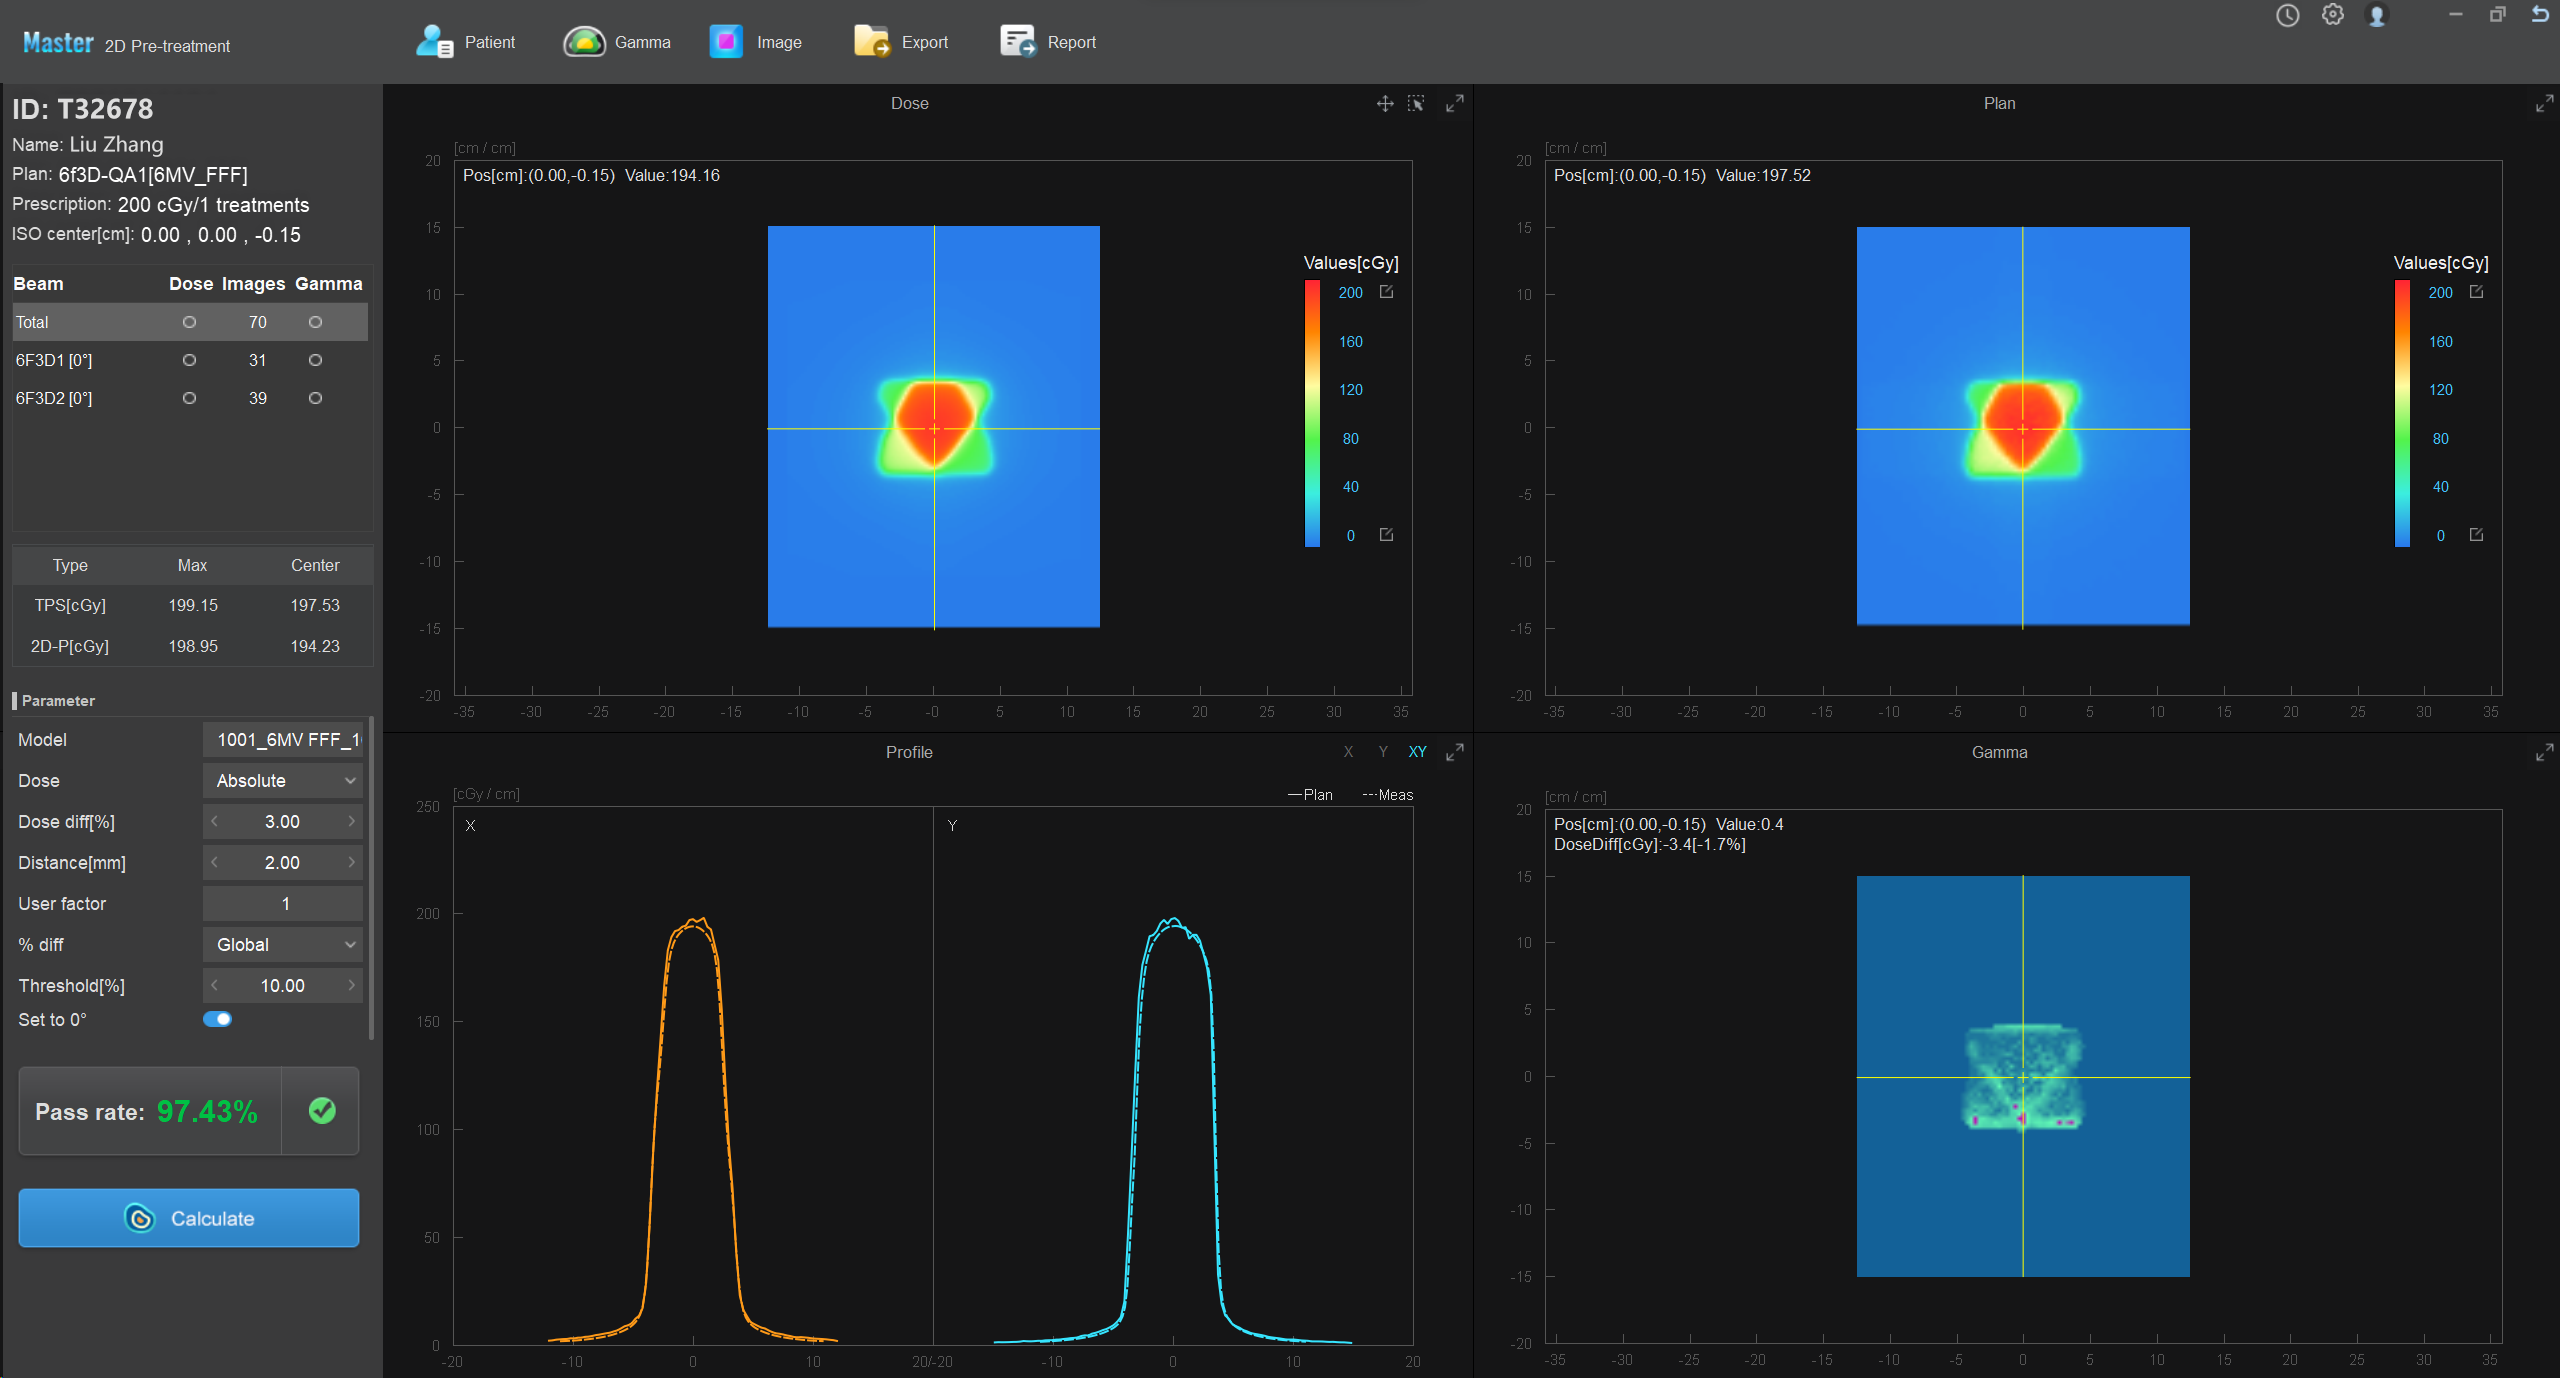The height and width of the screenshot is (1378, 2560).
Task: Select Dose radio for beam 6F3D1
Action: [x=189, y=360]
